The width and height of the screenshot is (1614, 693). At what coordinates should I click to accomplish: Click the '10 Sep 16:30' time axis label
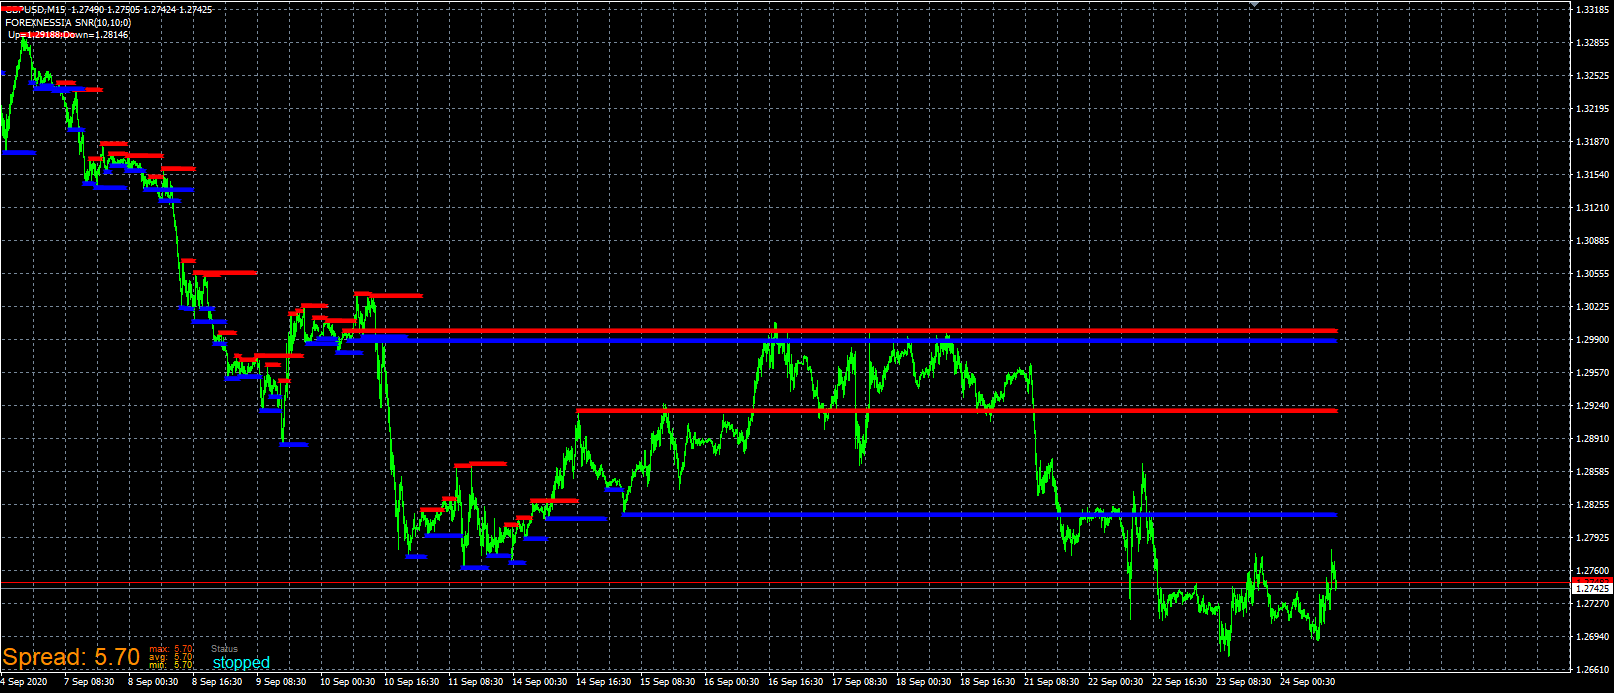[411, 682]
